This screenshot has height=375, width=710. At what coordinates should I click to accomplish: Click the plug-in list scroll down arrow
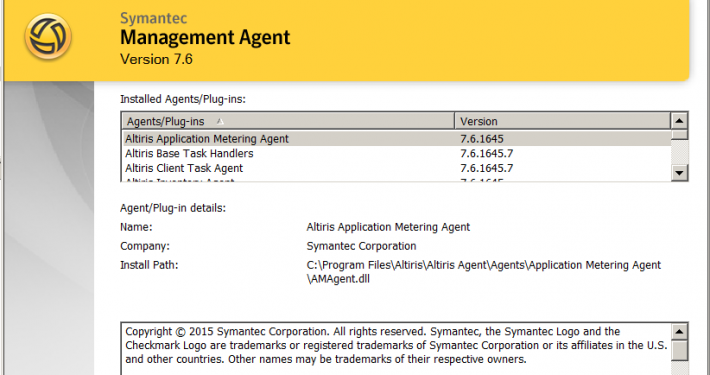679,173
